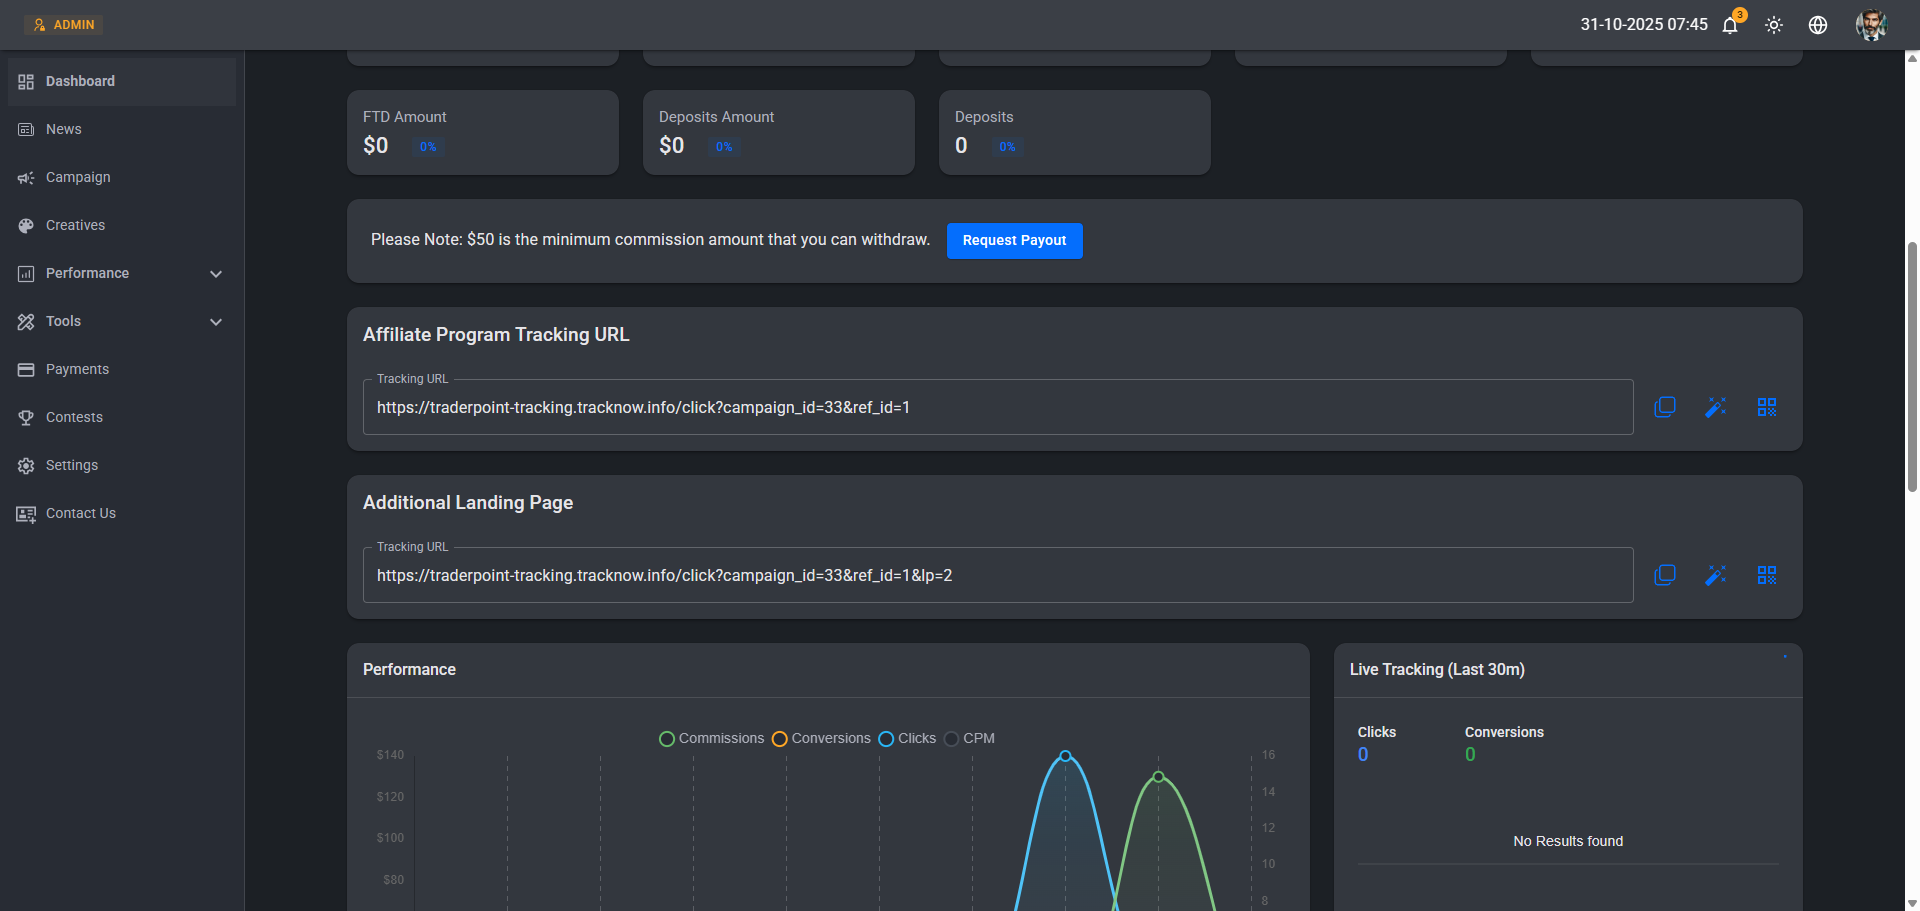Open QR code for Additional Landing Page

pos(1767,575)
